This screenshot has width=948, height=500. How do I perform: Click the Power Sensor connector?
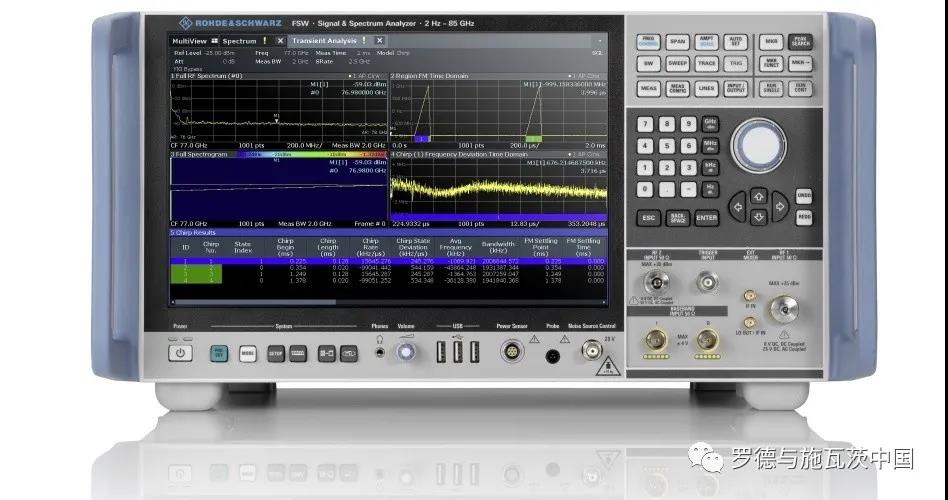coord(512,351)
